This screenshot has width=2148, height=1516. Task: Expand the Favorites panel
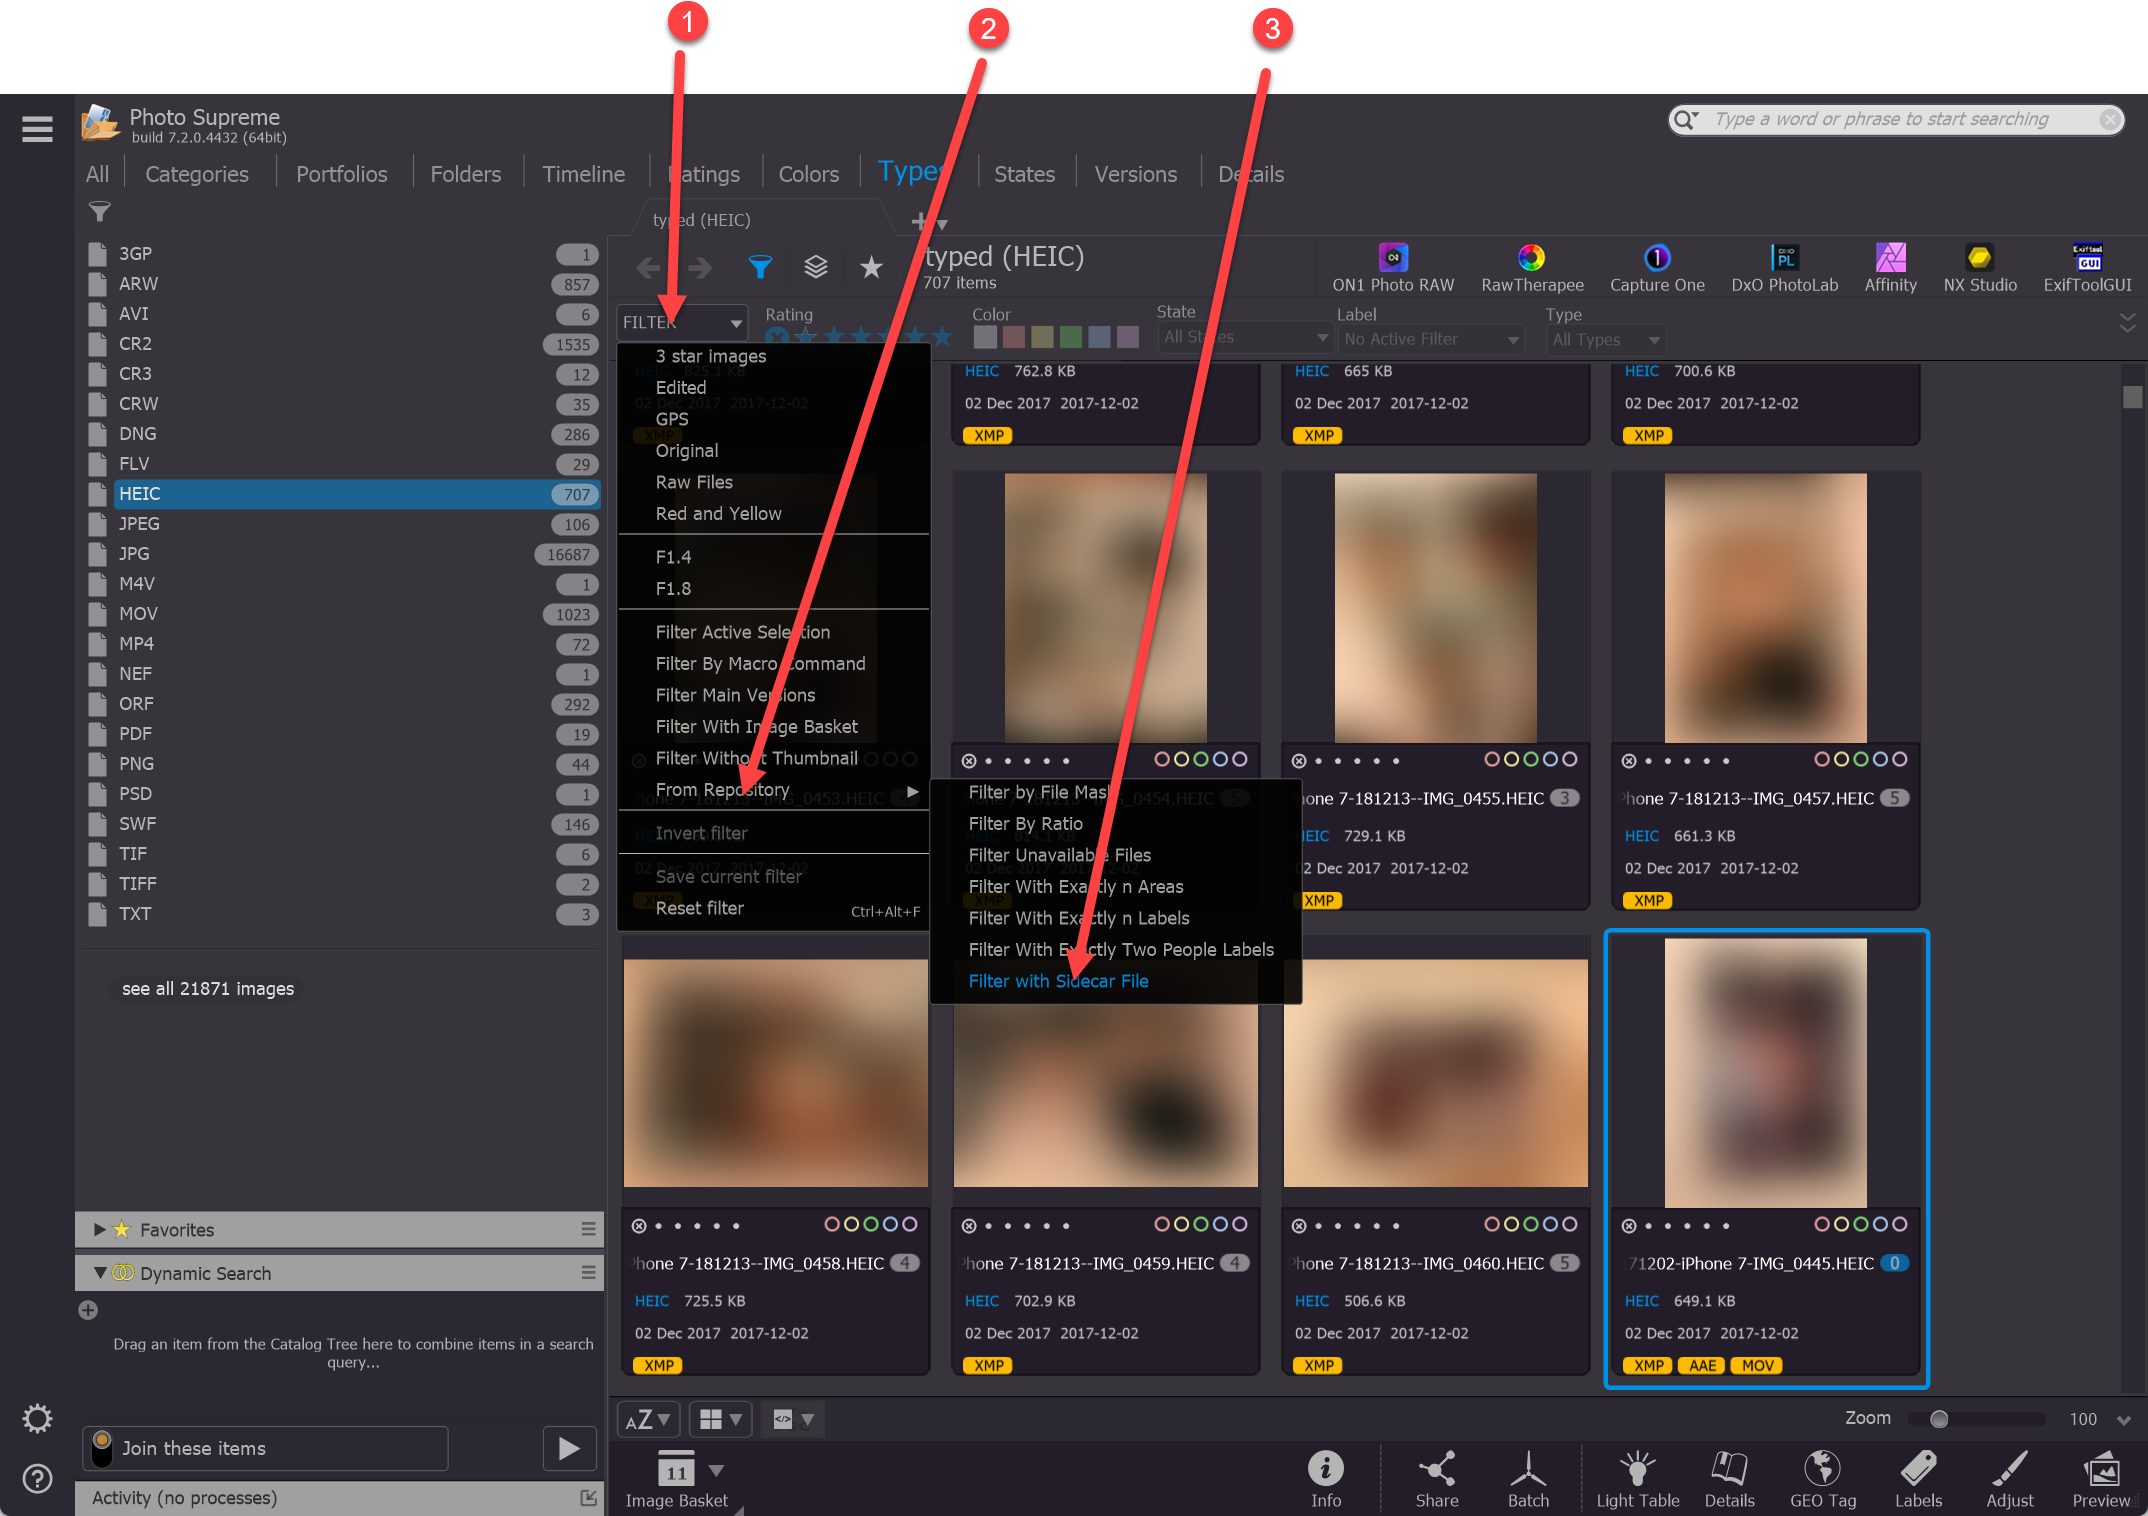99,1229
